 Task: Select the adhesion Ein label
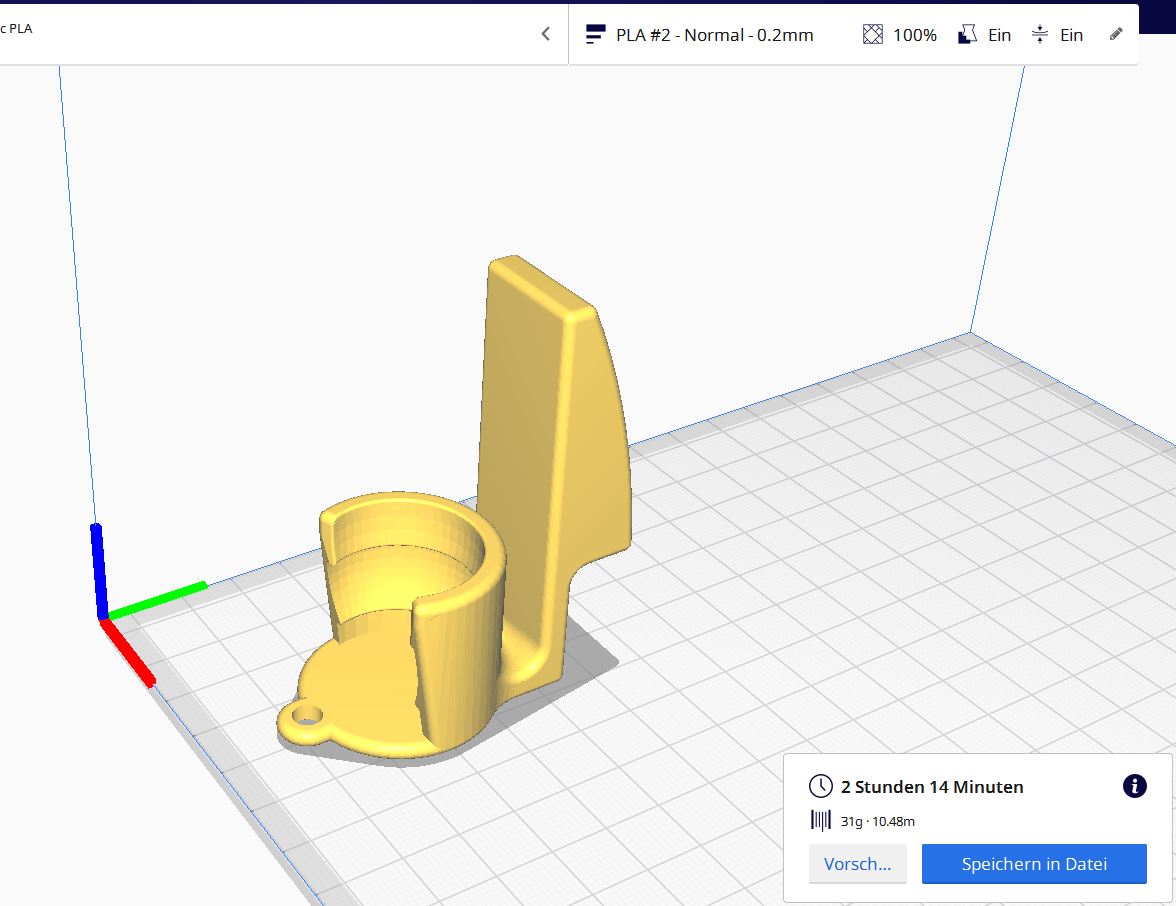pyautogui.click(x=1071, y=34)
